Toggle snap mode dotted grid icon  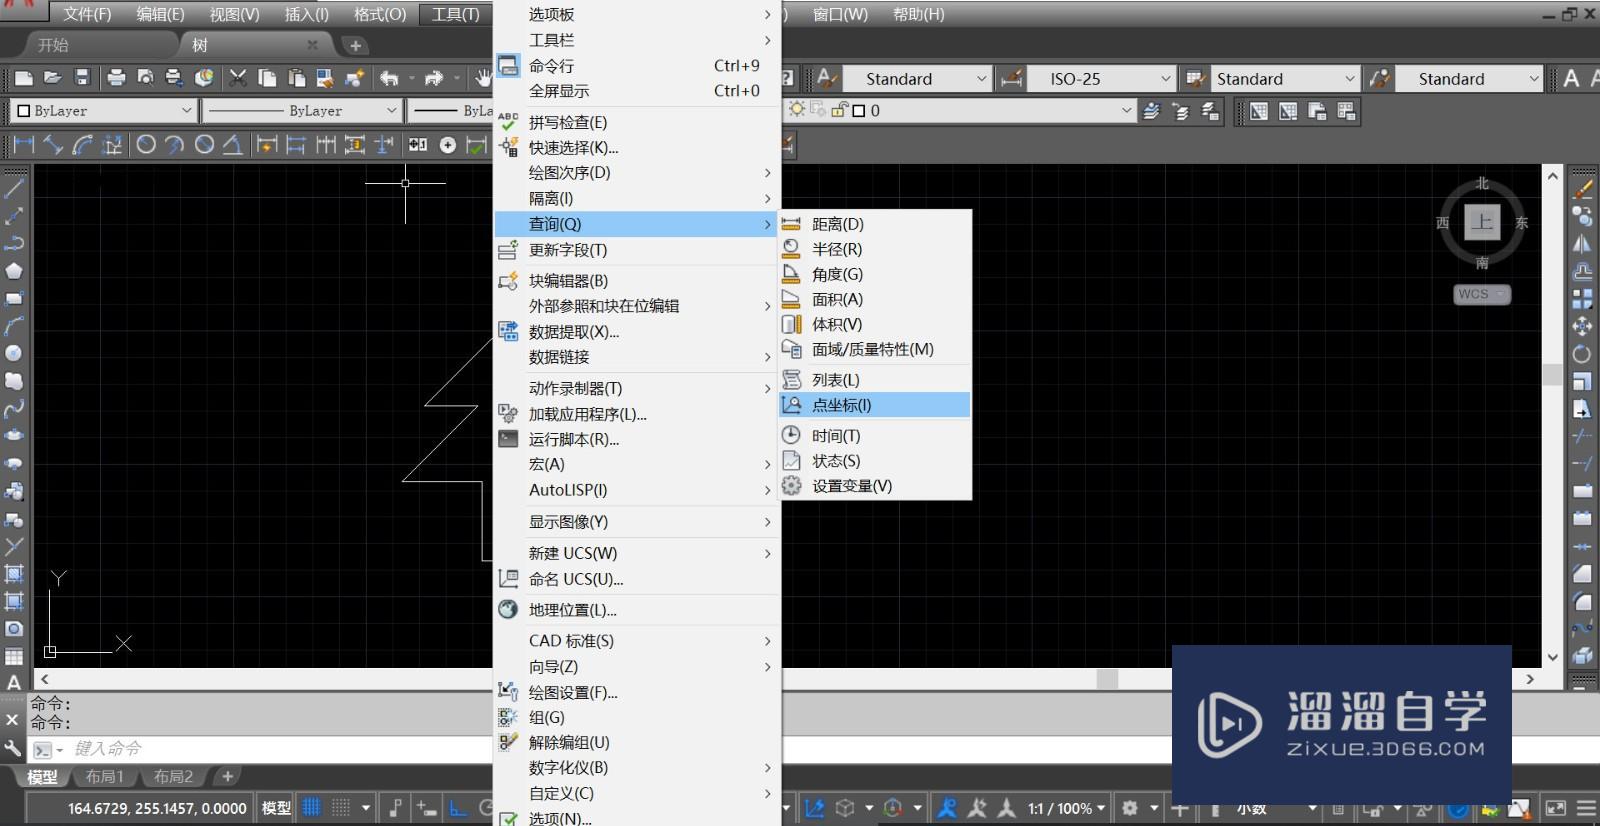point(341,807)
